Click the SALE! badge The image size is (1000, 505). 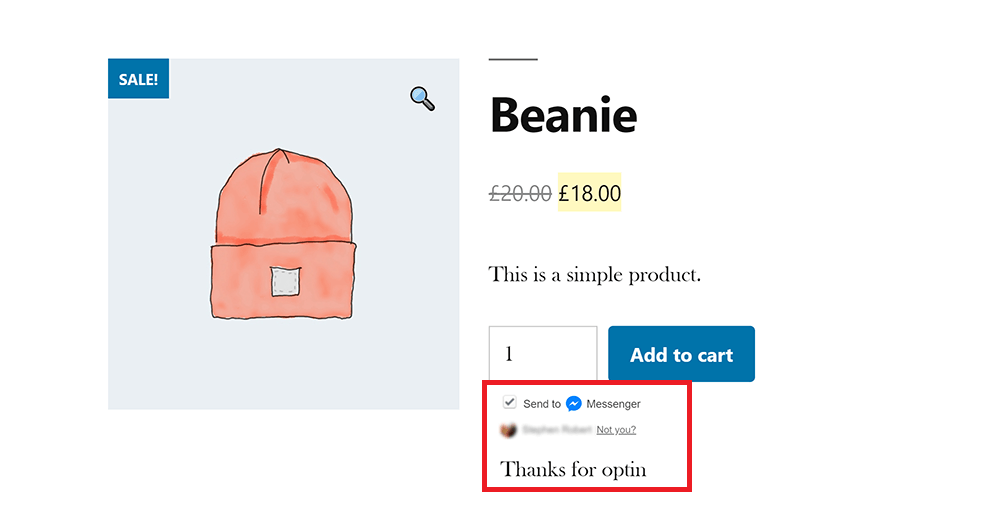pyautogui.click(x=138, y=79)
